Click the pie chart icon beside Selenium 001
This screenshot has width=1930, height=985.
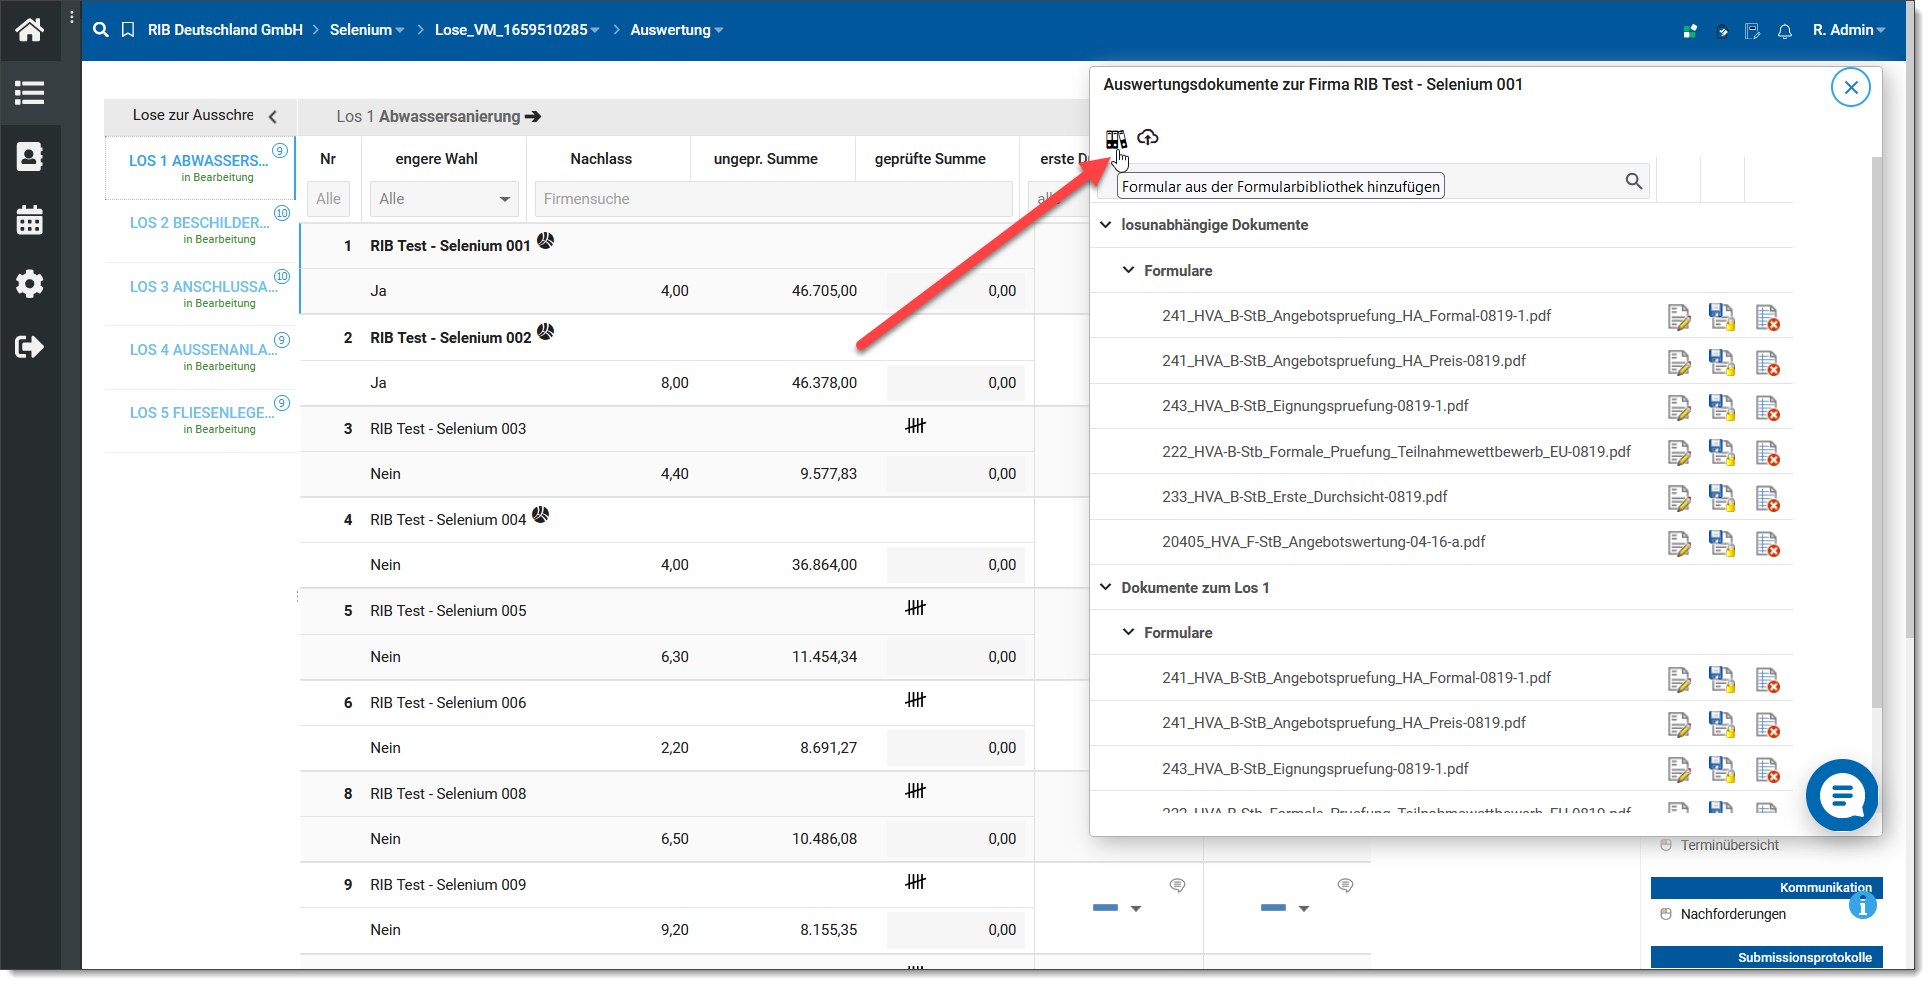pyautogui.click(x=545, y=241)
